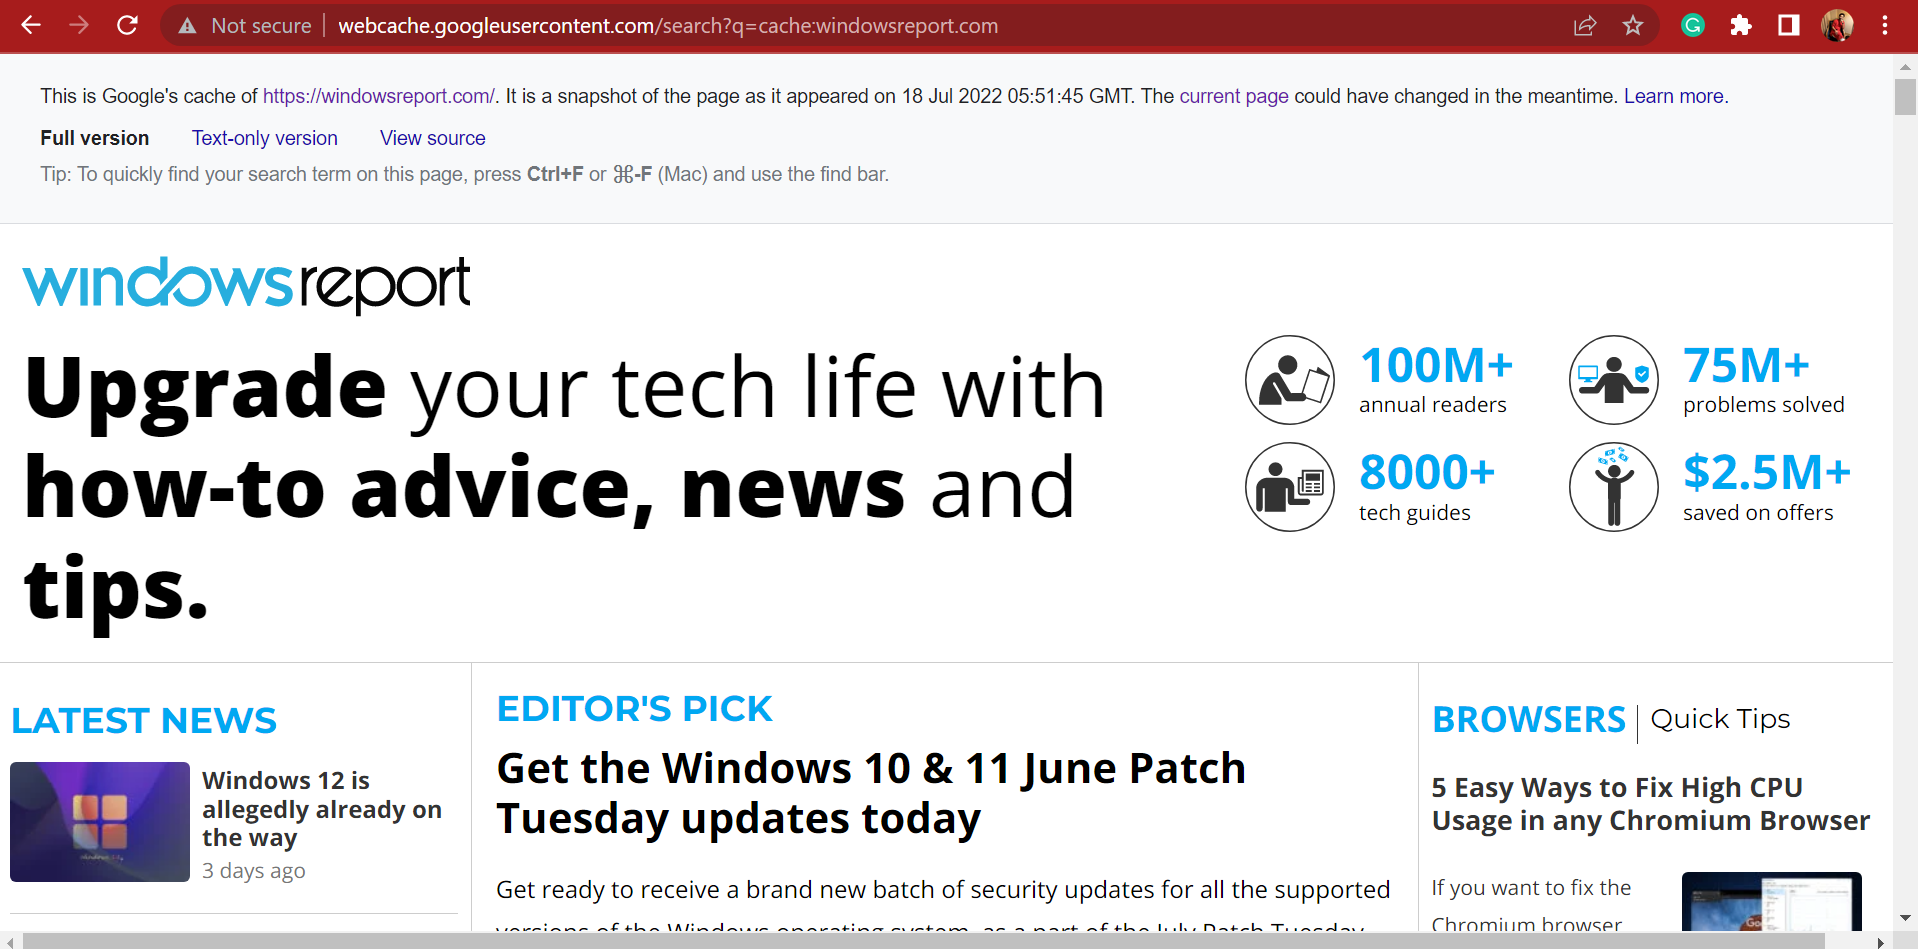Click the vertical scrollbar up arrow
Viewport: 1918px width, 949px height.
[1905, 67]
